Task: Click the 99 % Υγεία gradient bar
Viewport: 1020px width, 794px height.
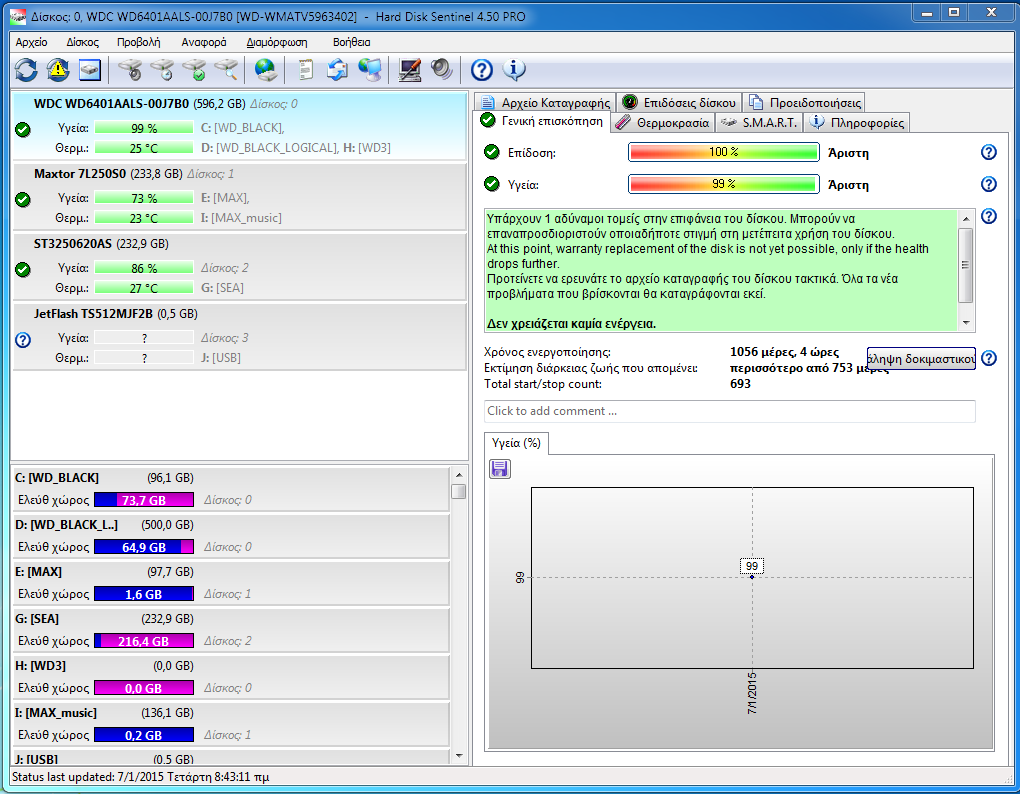Action: click(x=723, y=184)
